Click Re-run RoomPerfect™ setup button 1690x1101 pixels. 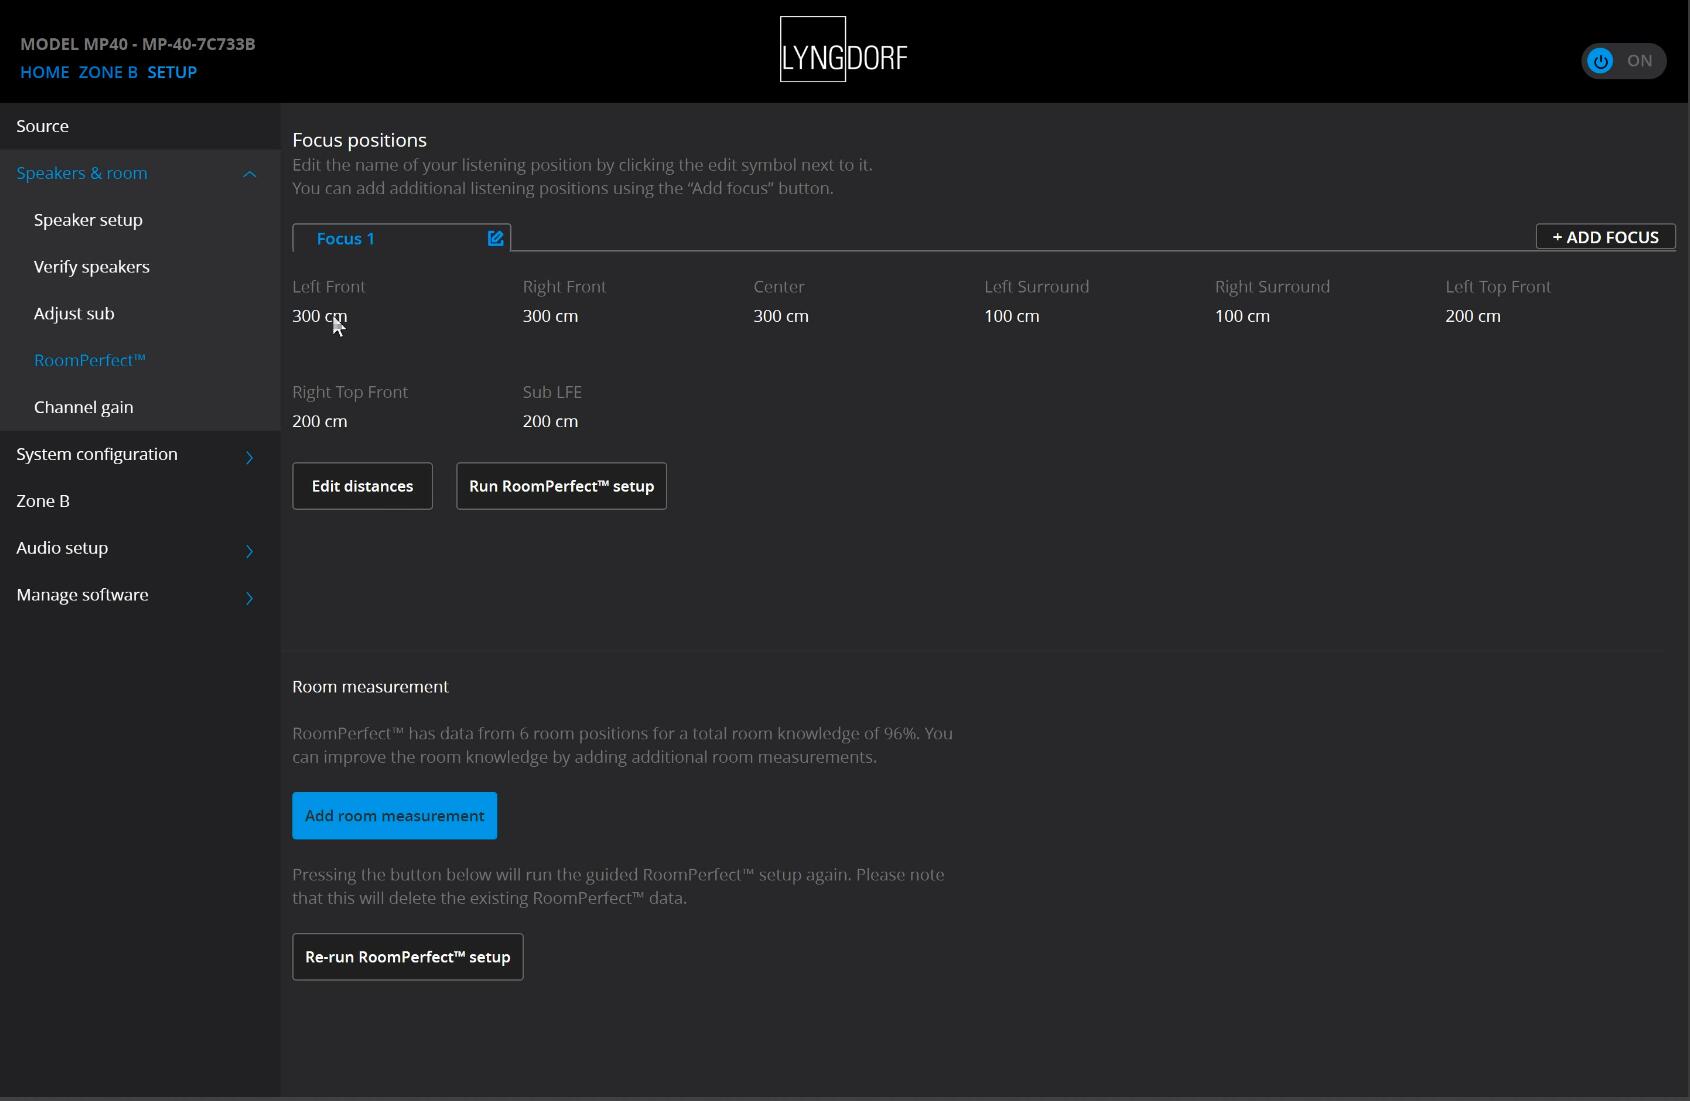click(407, 957)
